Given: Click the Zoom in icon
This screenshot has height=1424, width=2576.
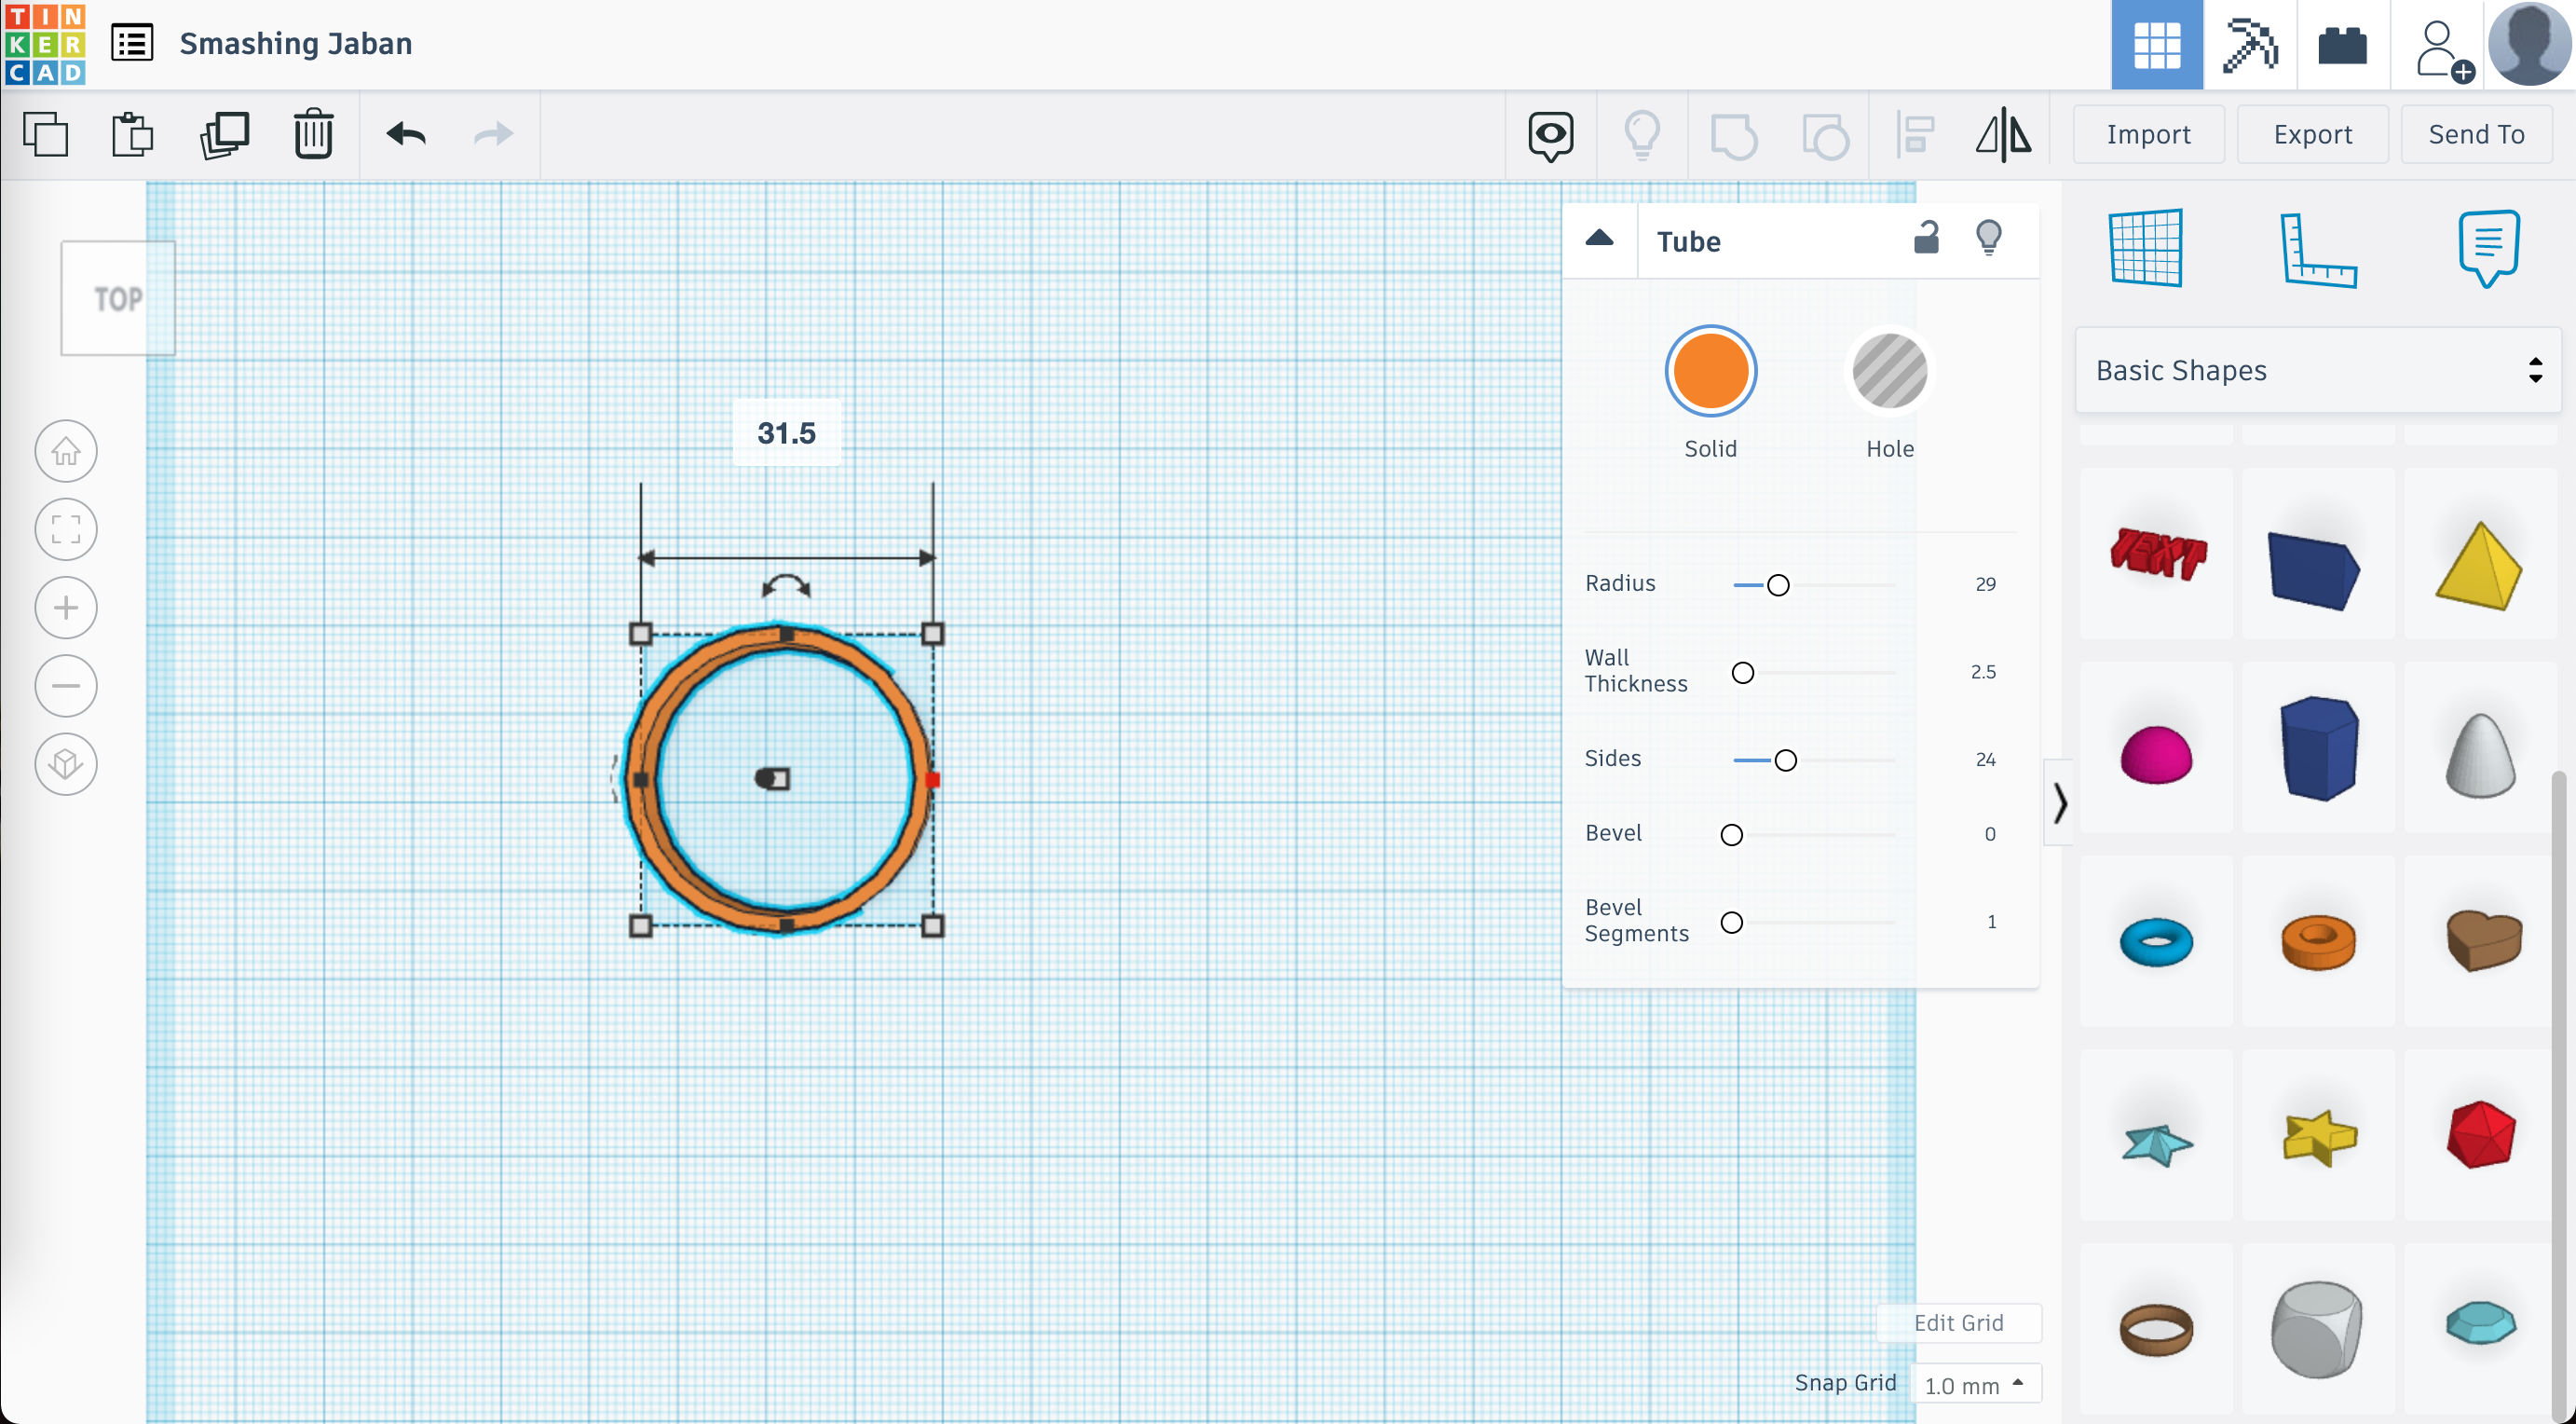Looking at the screenshot, I should pos(65,607).
